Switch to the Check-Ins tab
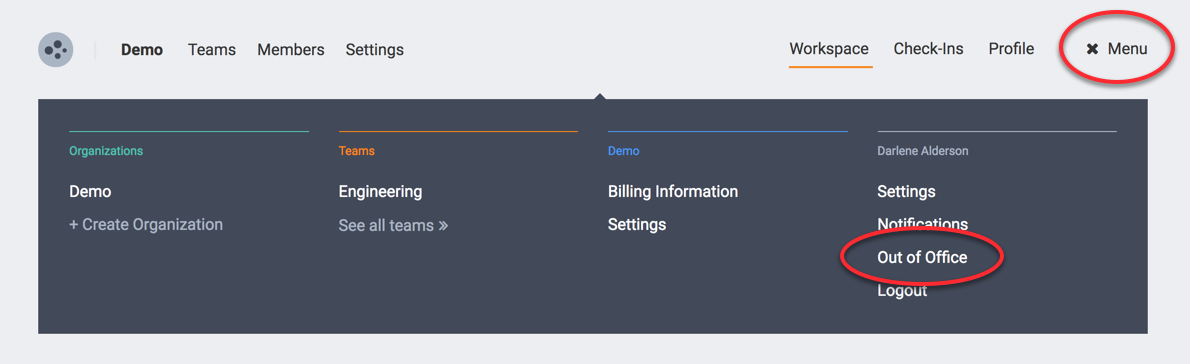1190x364 pixels. (928, 49)
